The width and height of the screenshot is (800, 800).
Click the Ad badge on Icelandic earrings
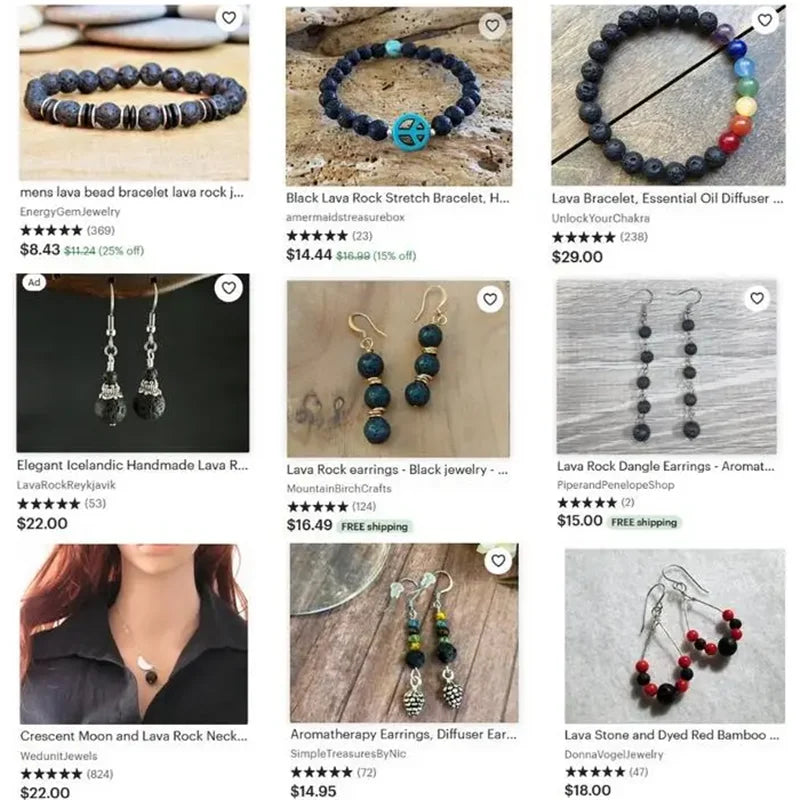point(33,283)
